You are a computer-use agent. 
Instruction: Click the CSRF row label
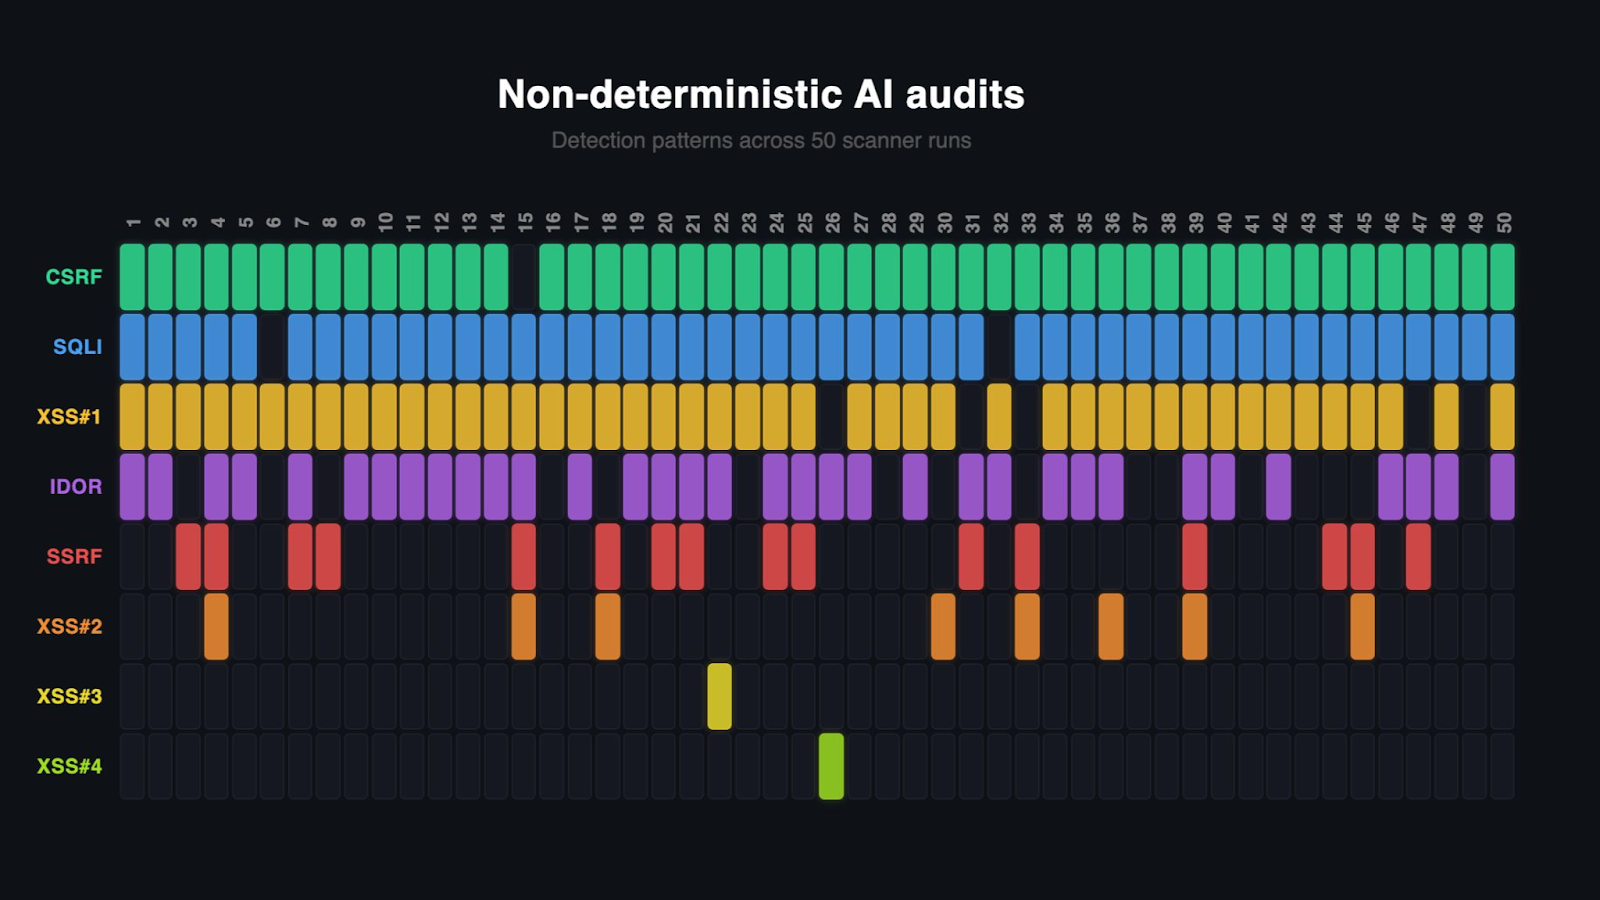coord(72,277)
